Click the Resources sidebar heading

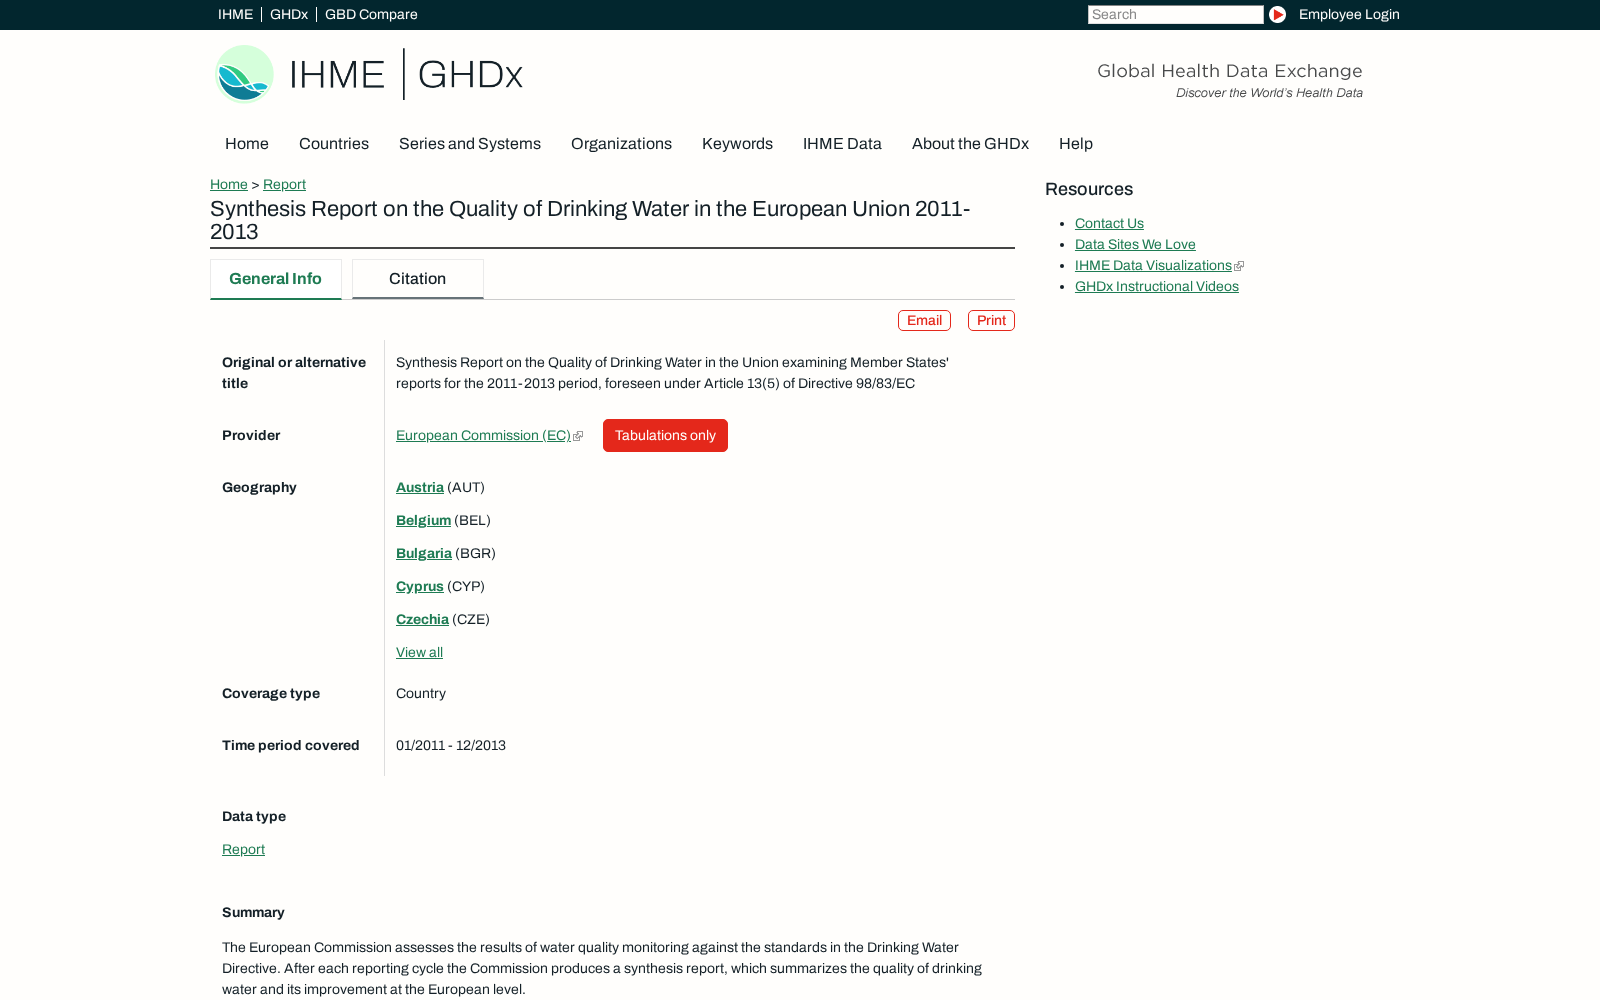pos(1089,189)
